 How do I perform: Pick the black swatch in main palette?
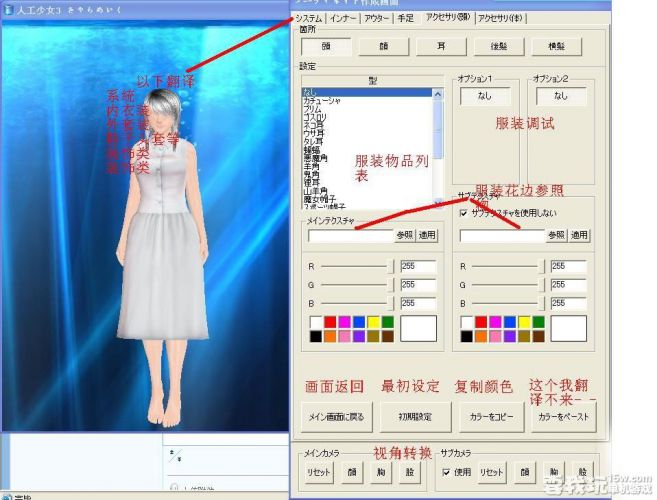(316, 337)
